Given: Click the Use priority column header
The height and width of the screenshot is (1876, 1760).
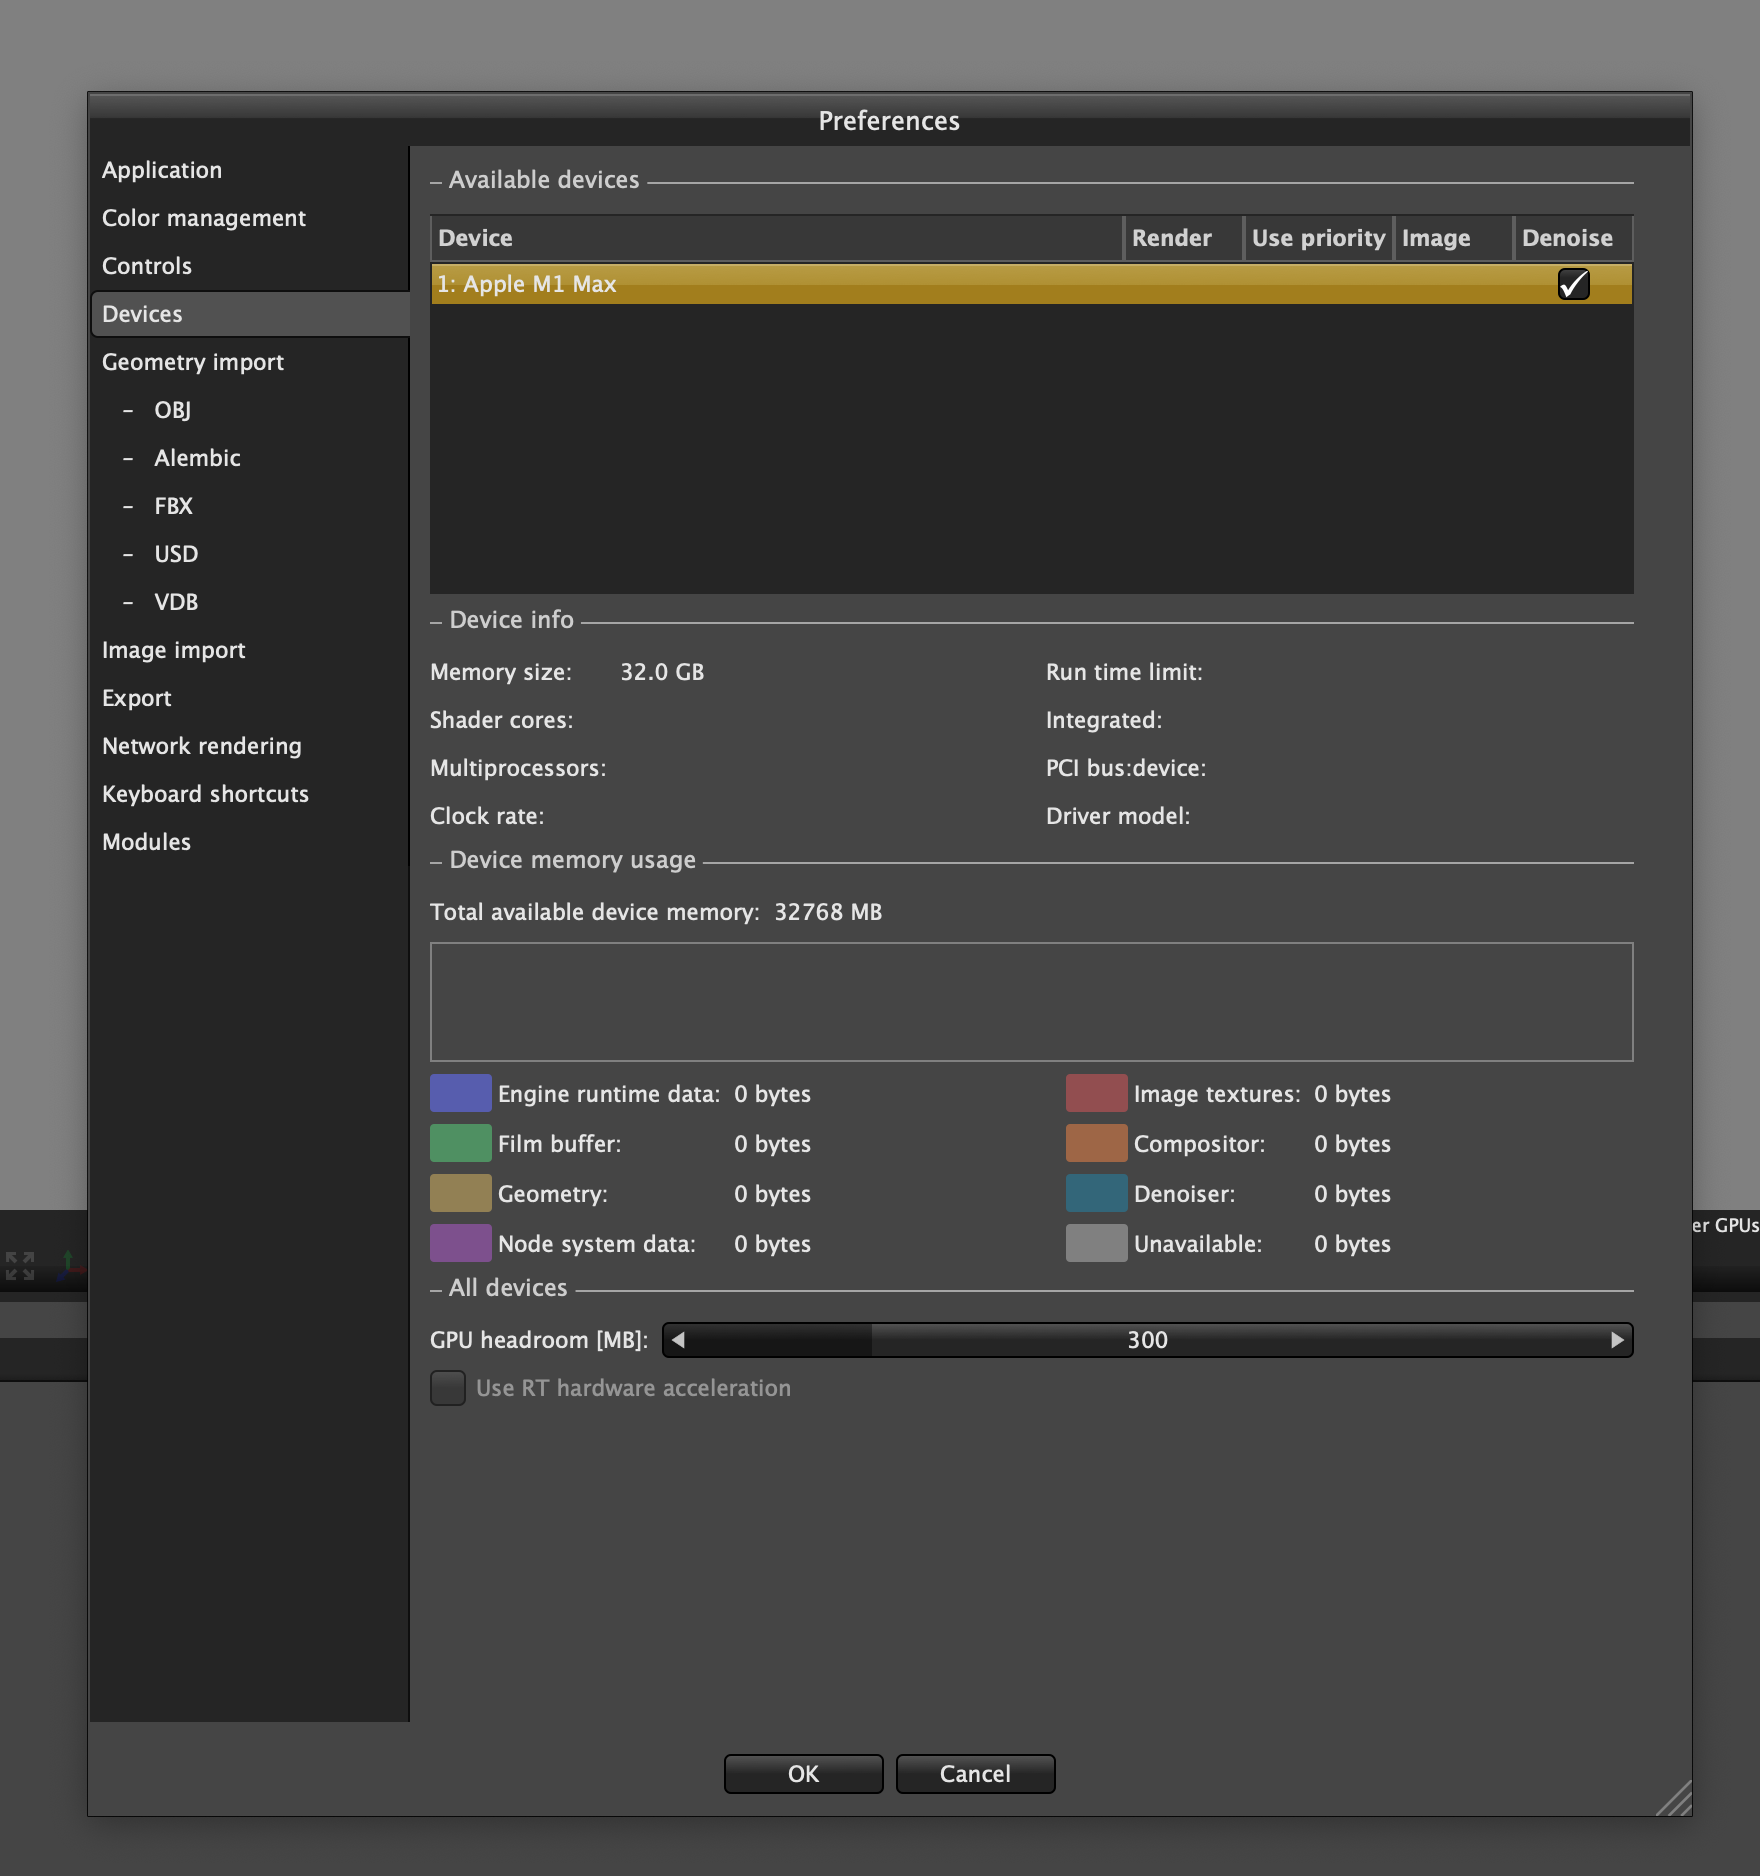Looking at the screenshot, I should pyautogui.click(x=1318, y=238).
